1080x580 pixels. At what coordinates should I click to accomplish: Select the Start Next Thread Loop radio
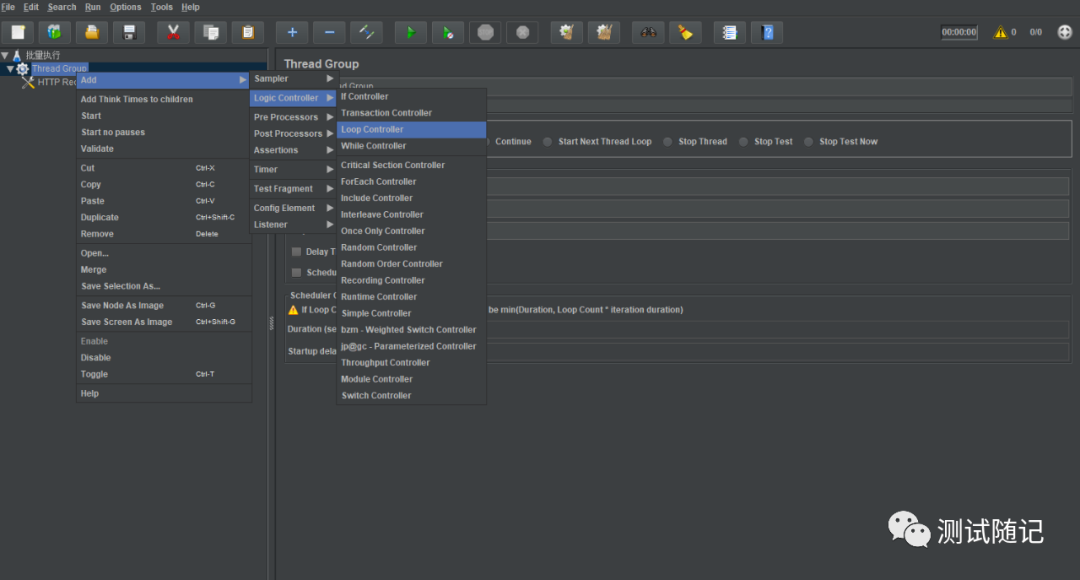coord(547,142)
